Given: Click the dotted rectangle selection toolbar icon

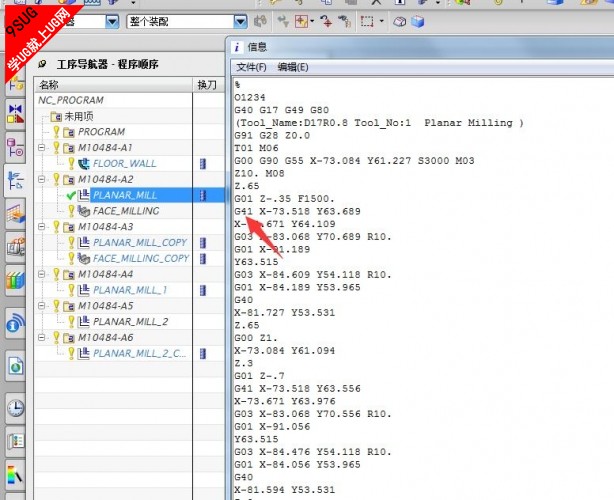Looking at the screenshot, I should 367,22.
